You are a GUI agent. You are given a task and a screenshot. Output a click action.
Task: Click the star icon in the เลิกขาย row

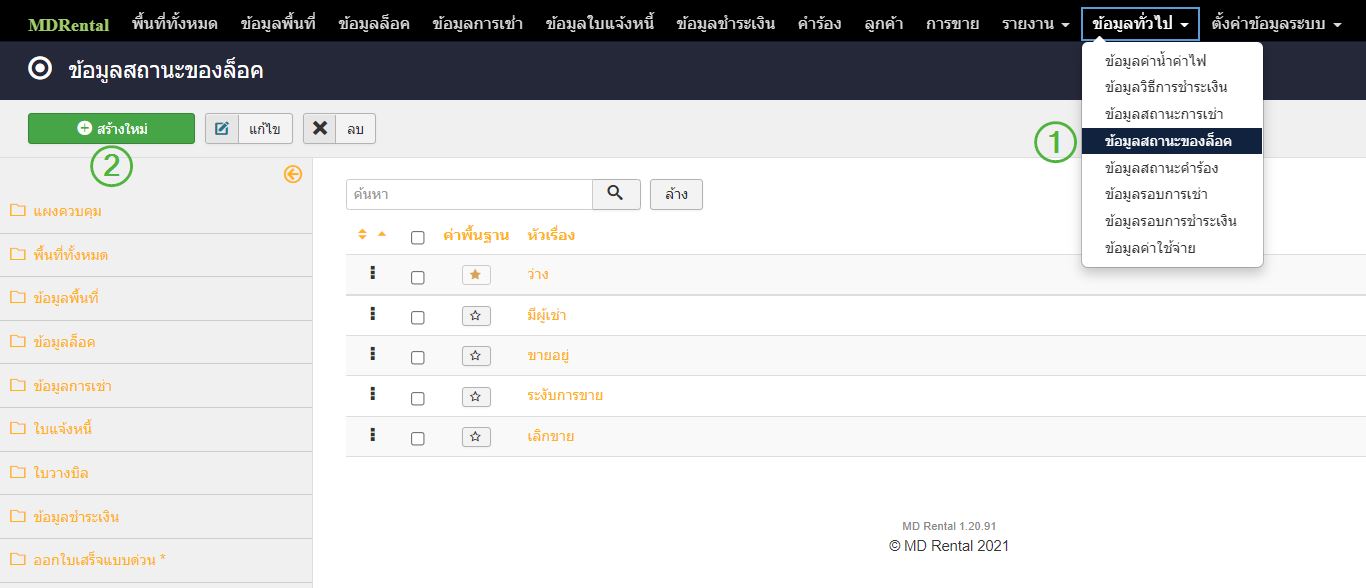point(476,437)
